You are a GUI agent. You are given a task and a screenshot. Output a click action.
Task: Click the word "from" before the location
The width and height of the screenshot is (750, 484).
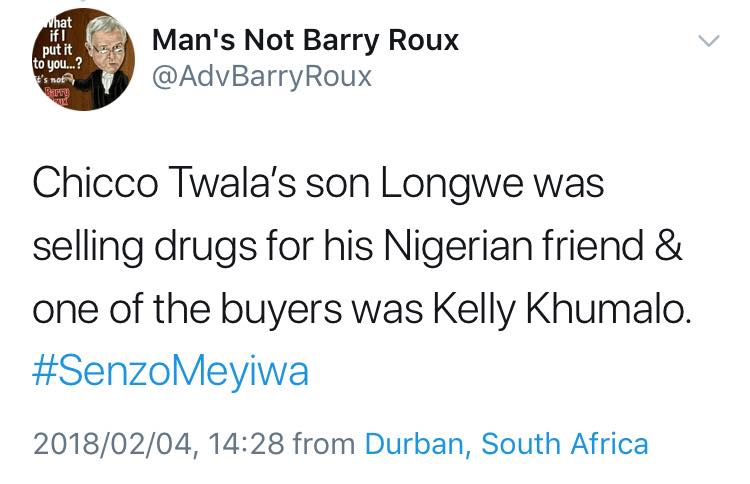(324, 444)
